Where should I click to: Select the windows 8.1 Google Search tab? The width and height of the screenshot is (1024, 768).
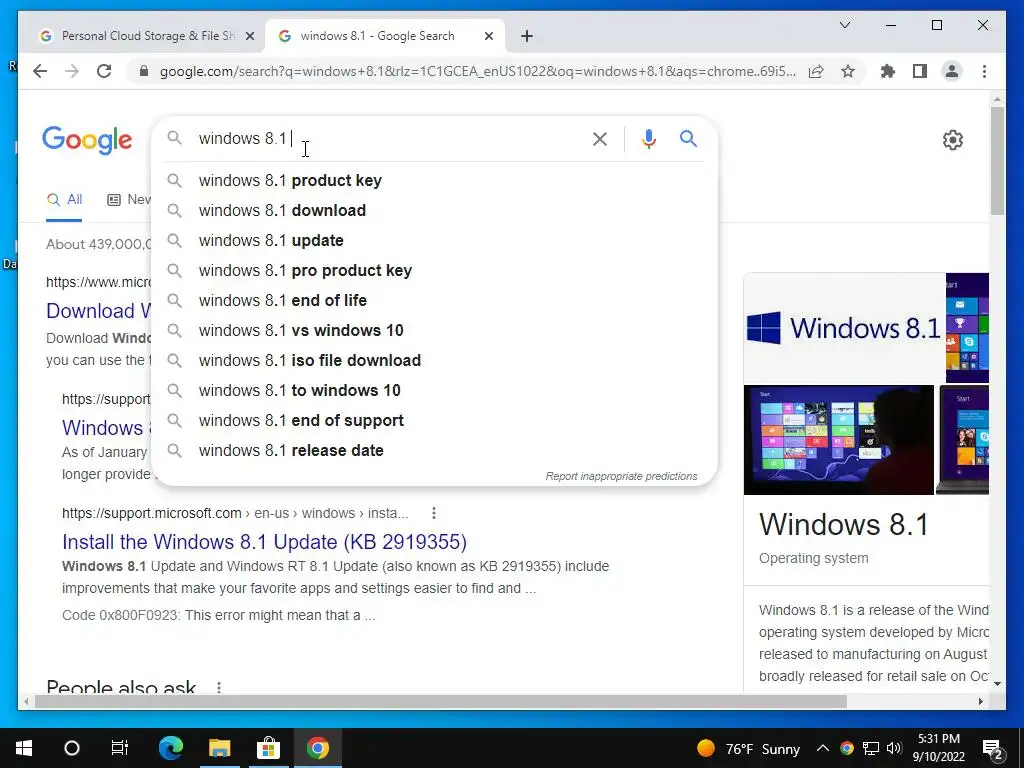[384, 36]
